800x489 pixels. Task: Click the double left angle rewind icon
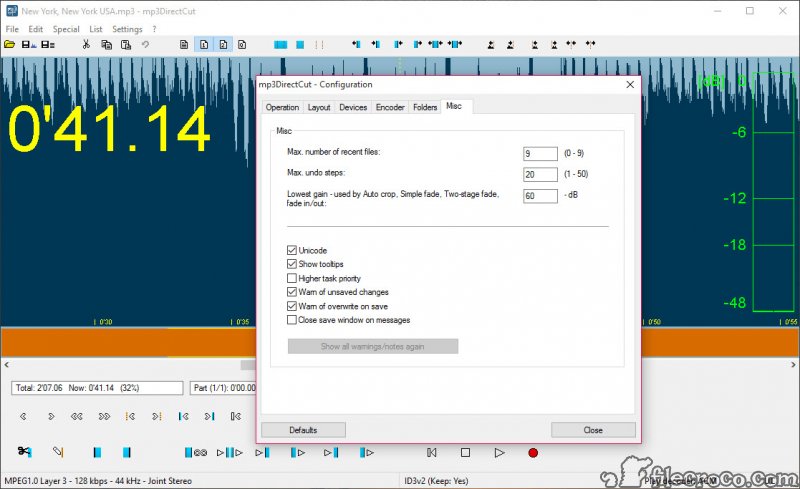coord(77,417)
